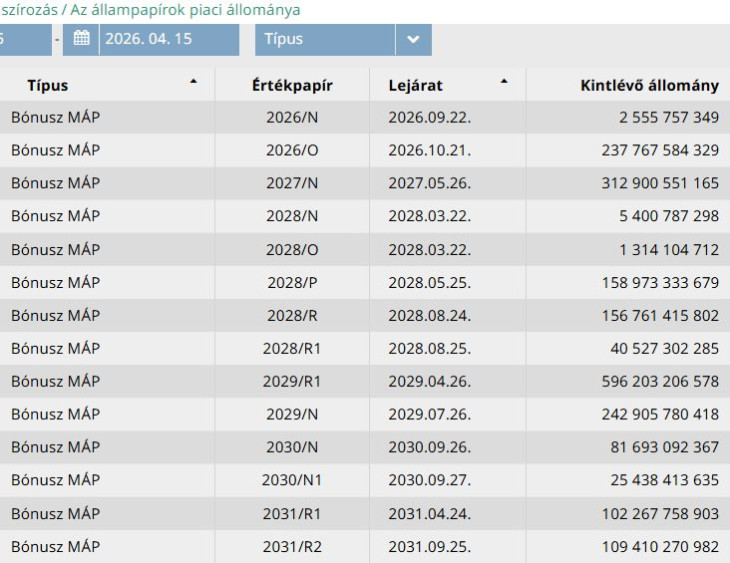The image size is (730, 563).
Task: Click the 2027/N security row
Action: 292,183
